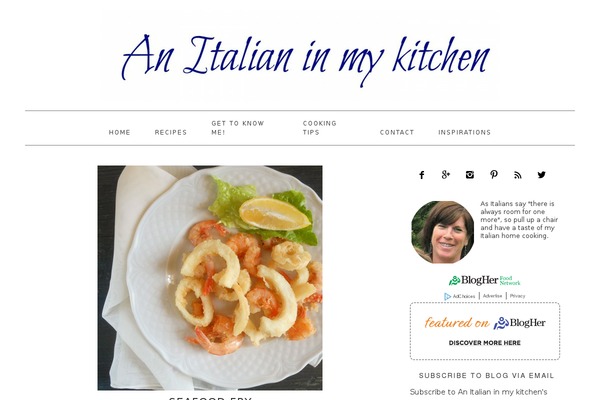Open the RSS feed icon
Image resolution: width=600 pixels, height=400 pixels.
tap(518, 175)
